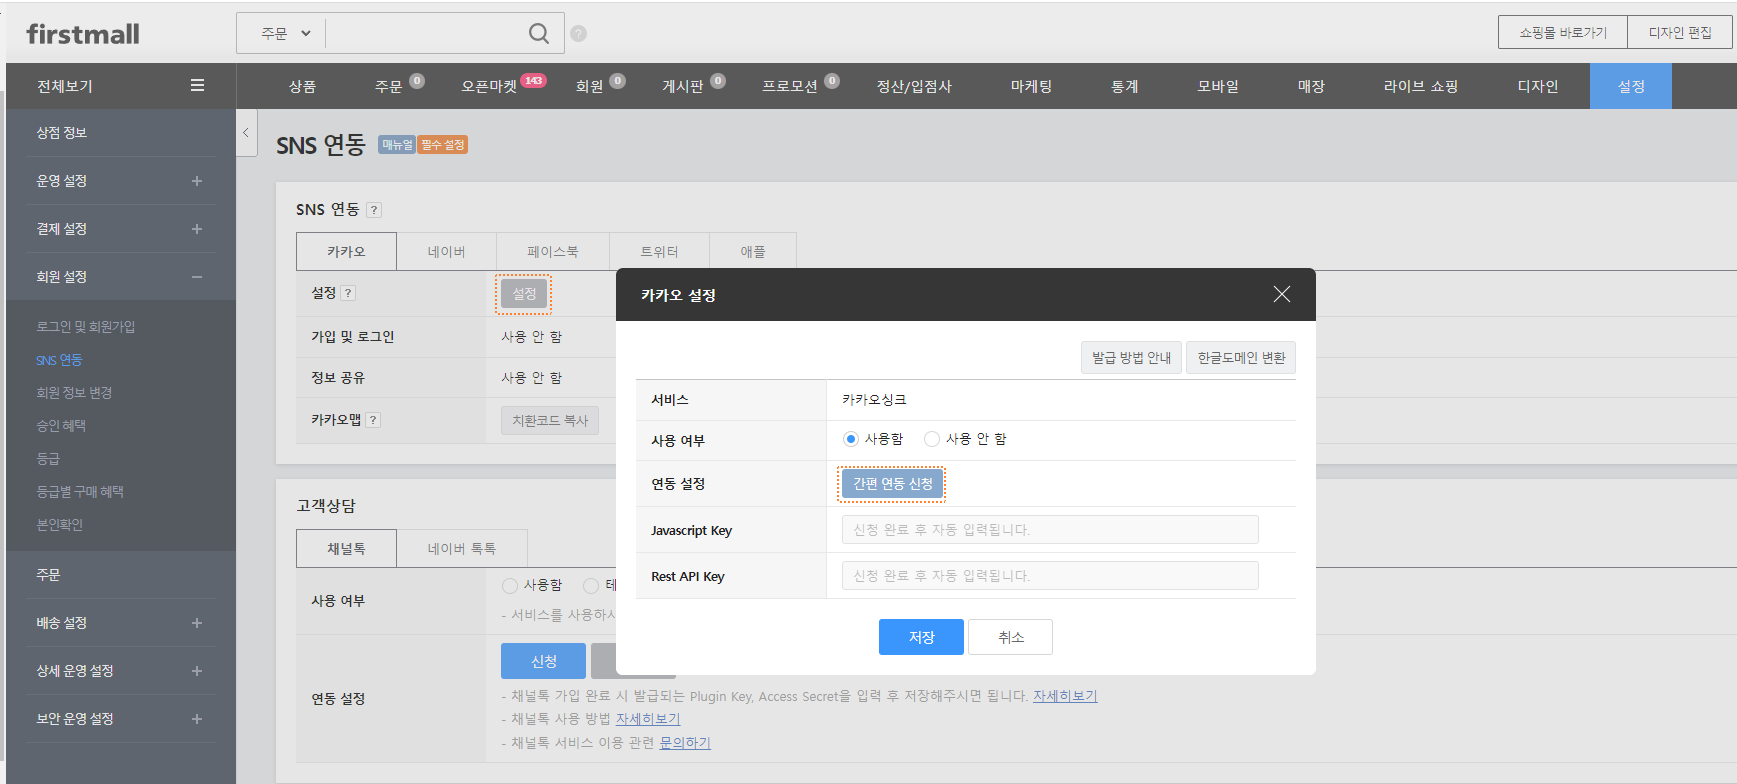Collapse 회원 설정 in sidebar
This screenshot has width=1737, height=784.
click(197, 277)
